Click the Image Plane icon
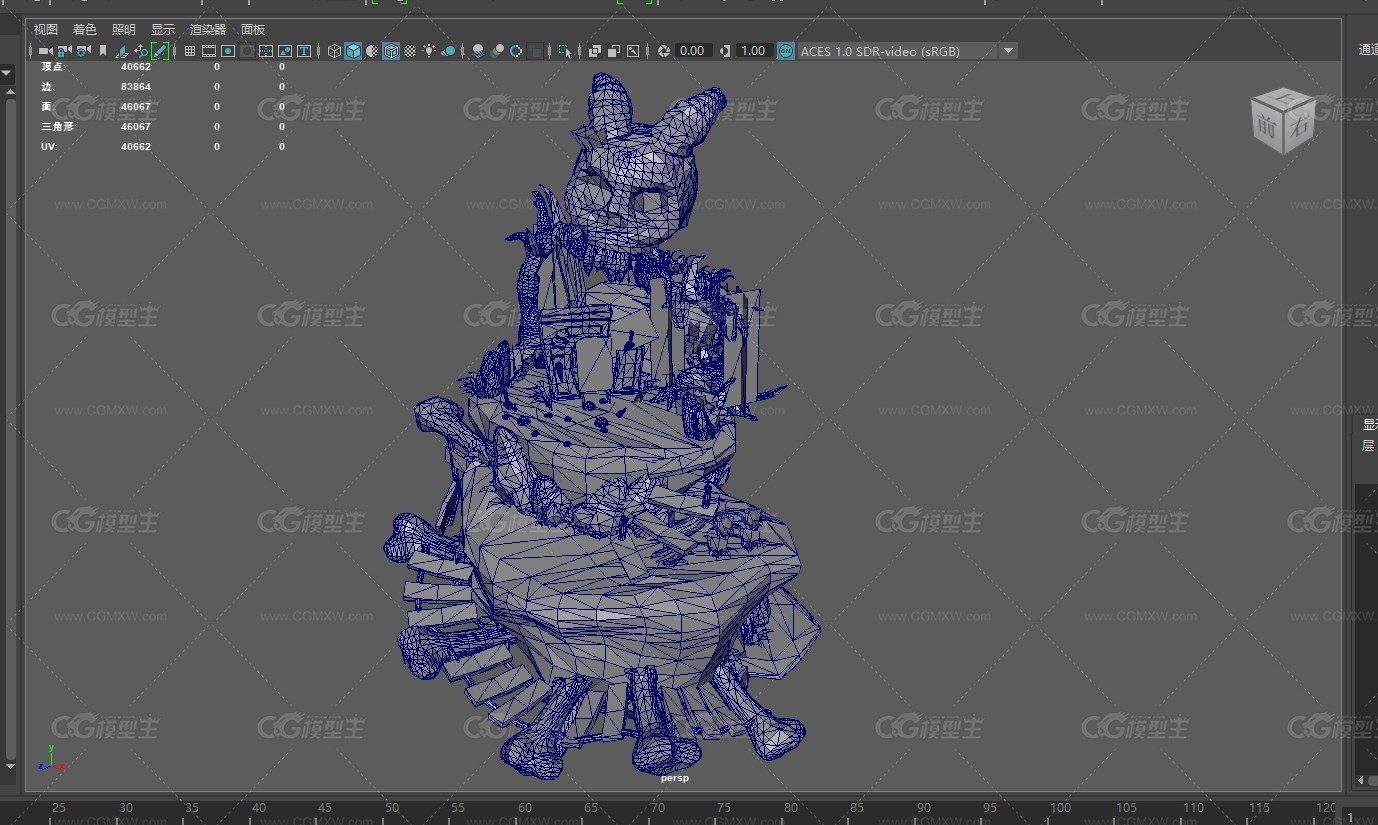This screenshot has width=1378, height=825. tap(122, 51)
